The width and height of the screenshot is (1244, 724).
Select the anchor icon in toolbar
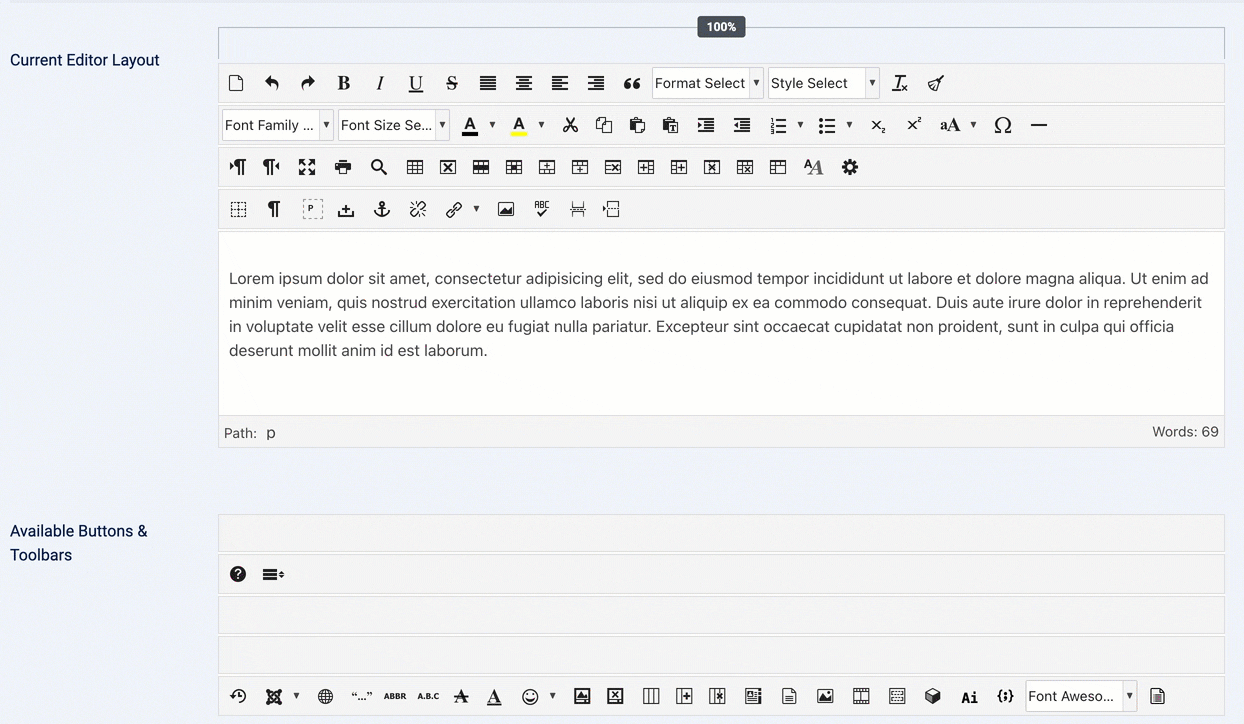[x=381, y=209]
